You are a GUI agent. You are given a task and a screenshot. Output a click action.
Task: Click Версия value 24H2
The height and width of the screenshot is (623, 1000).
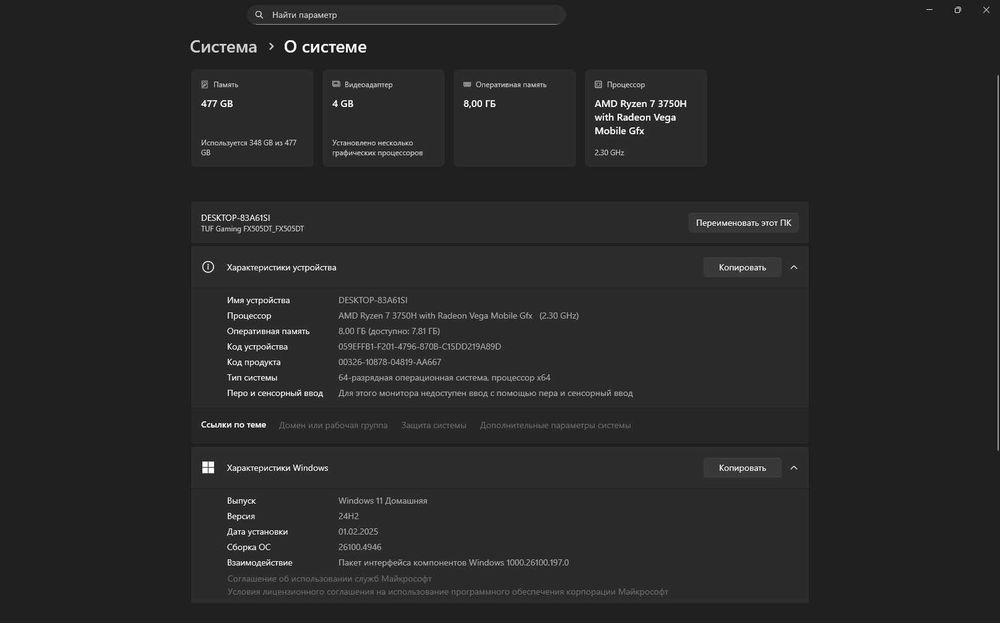pos(348,516)
